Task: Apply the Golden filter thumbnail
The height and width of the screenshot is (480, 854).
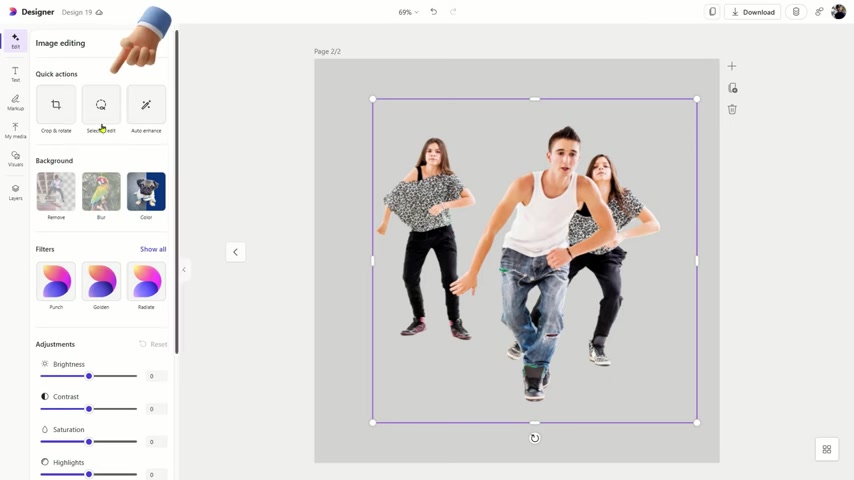Action: [x=101, y=282]
